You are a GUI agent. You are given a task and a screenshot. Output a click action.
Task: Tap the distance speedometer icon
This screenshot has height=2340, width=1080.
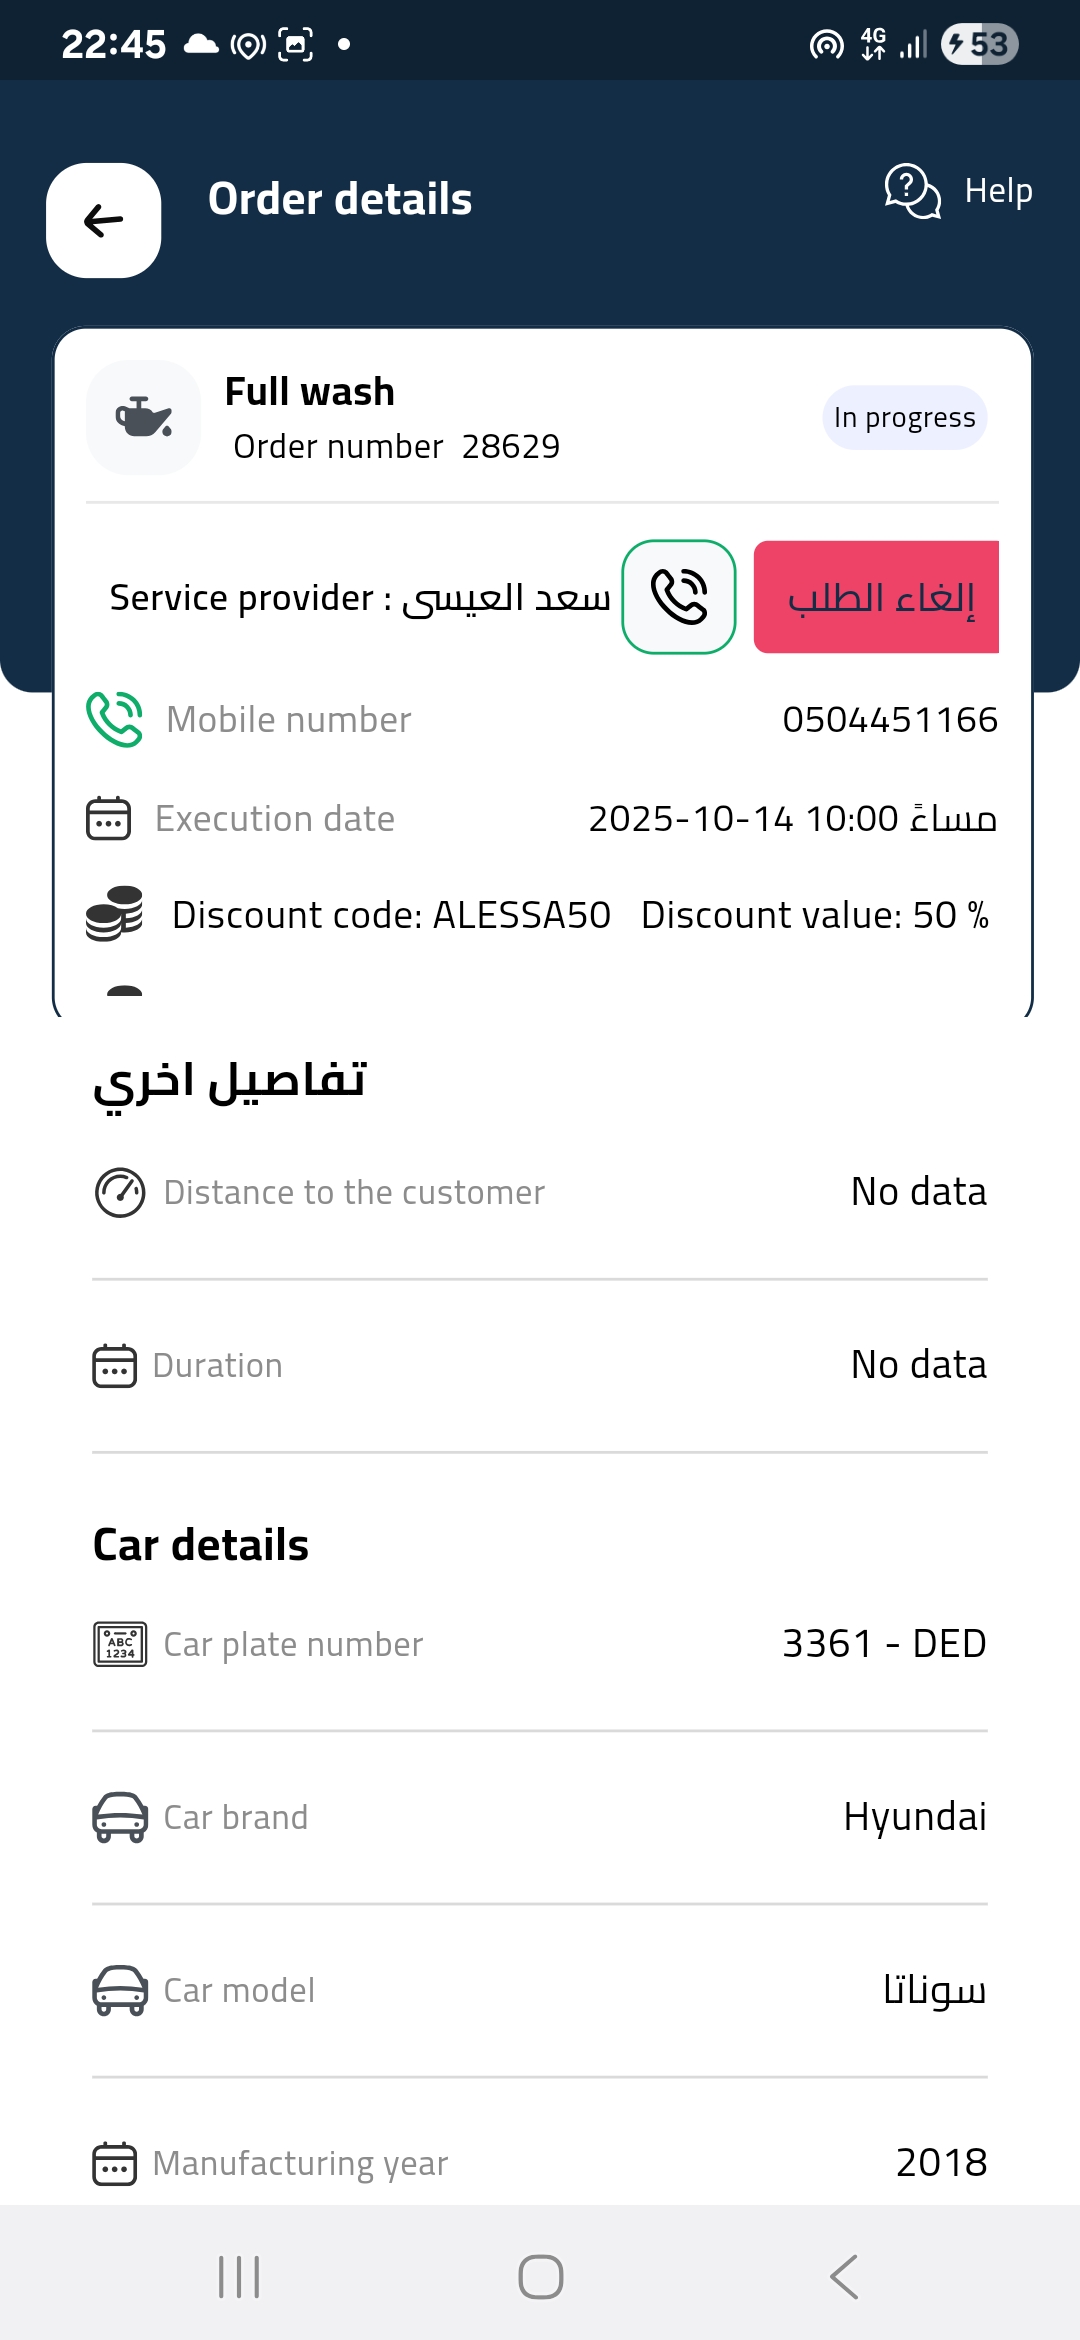(120, 1192)
